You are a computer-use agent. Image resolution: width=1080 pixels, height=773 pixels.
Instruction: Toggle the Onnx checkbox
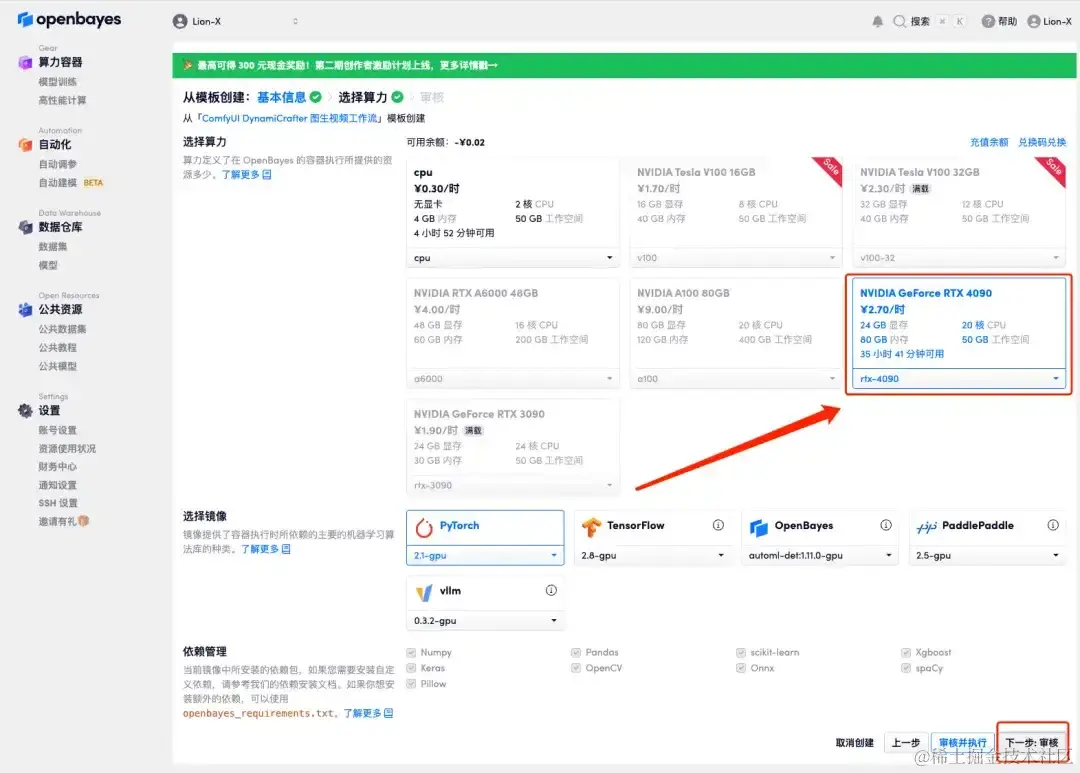pyautogui.click(x=741, y=668)
